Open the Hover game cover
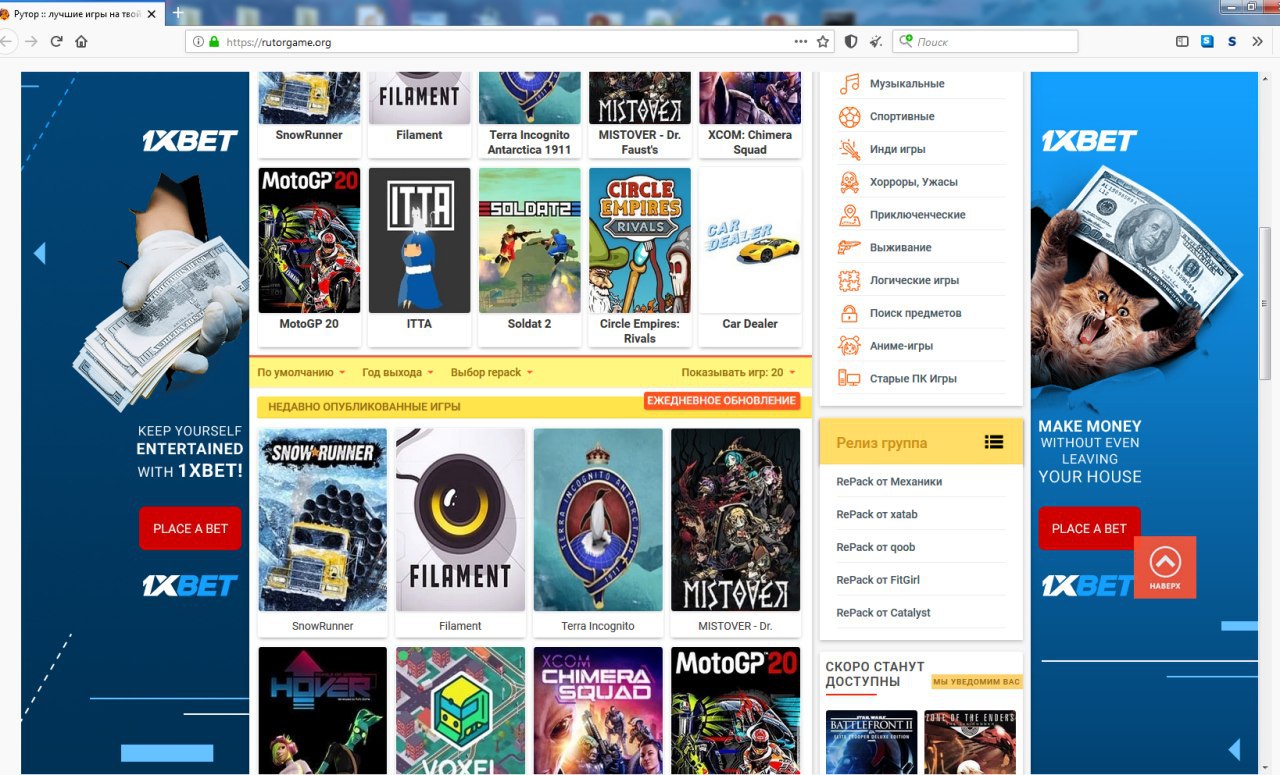The width and height of the screenshot is (1280, 775). pyautogui.click(x=323, y=711)
